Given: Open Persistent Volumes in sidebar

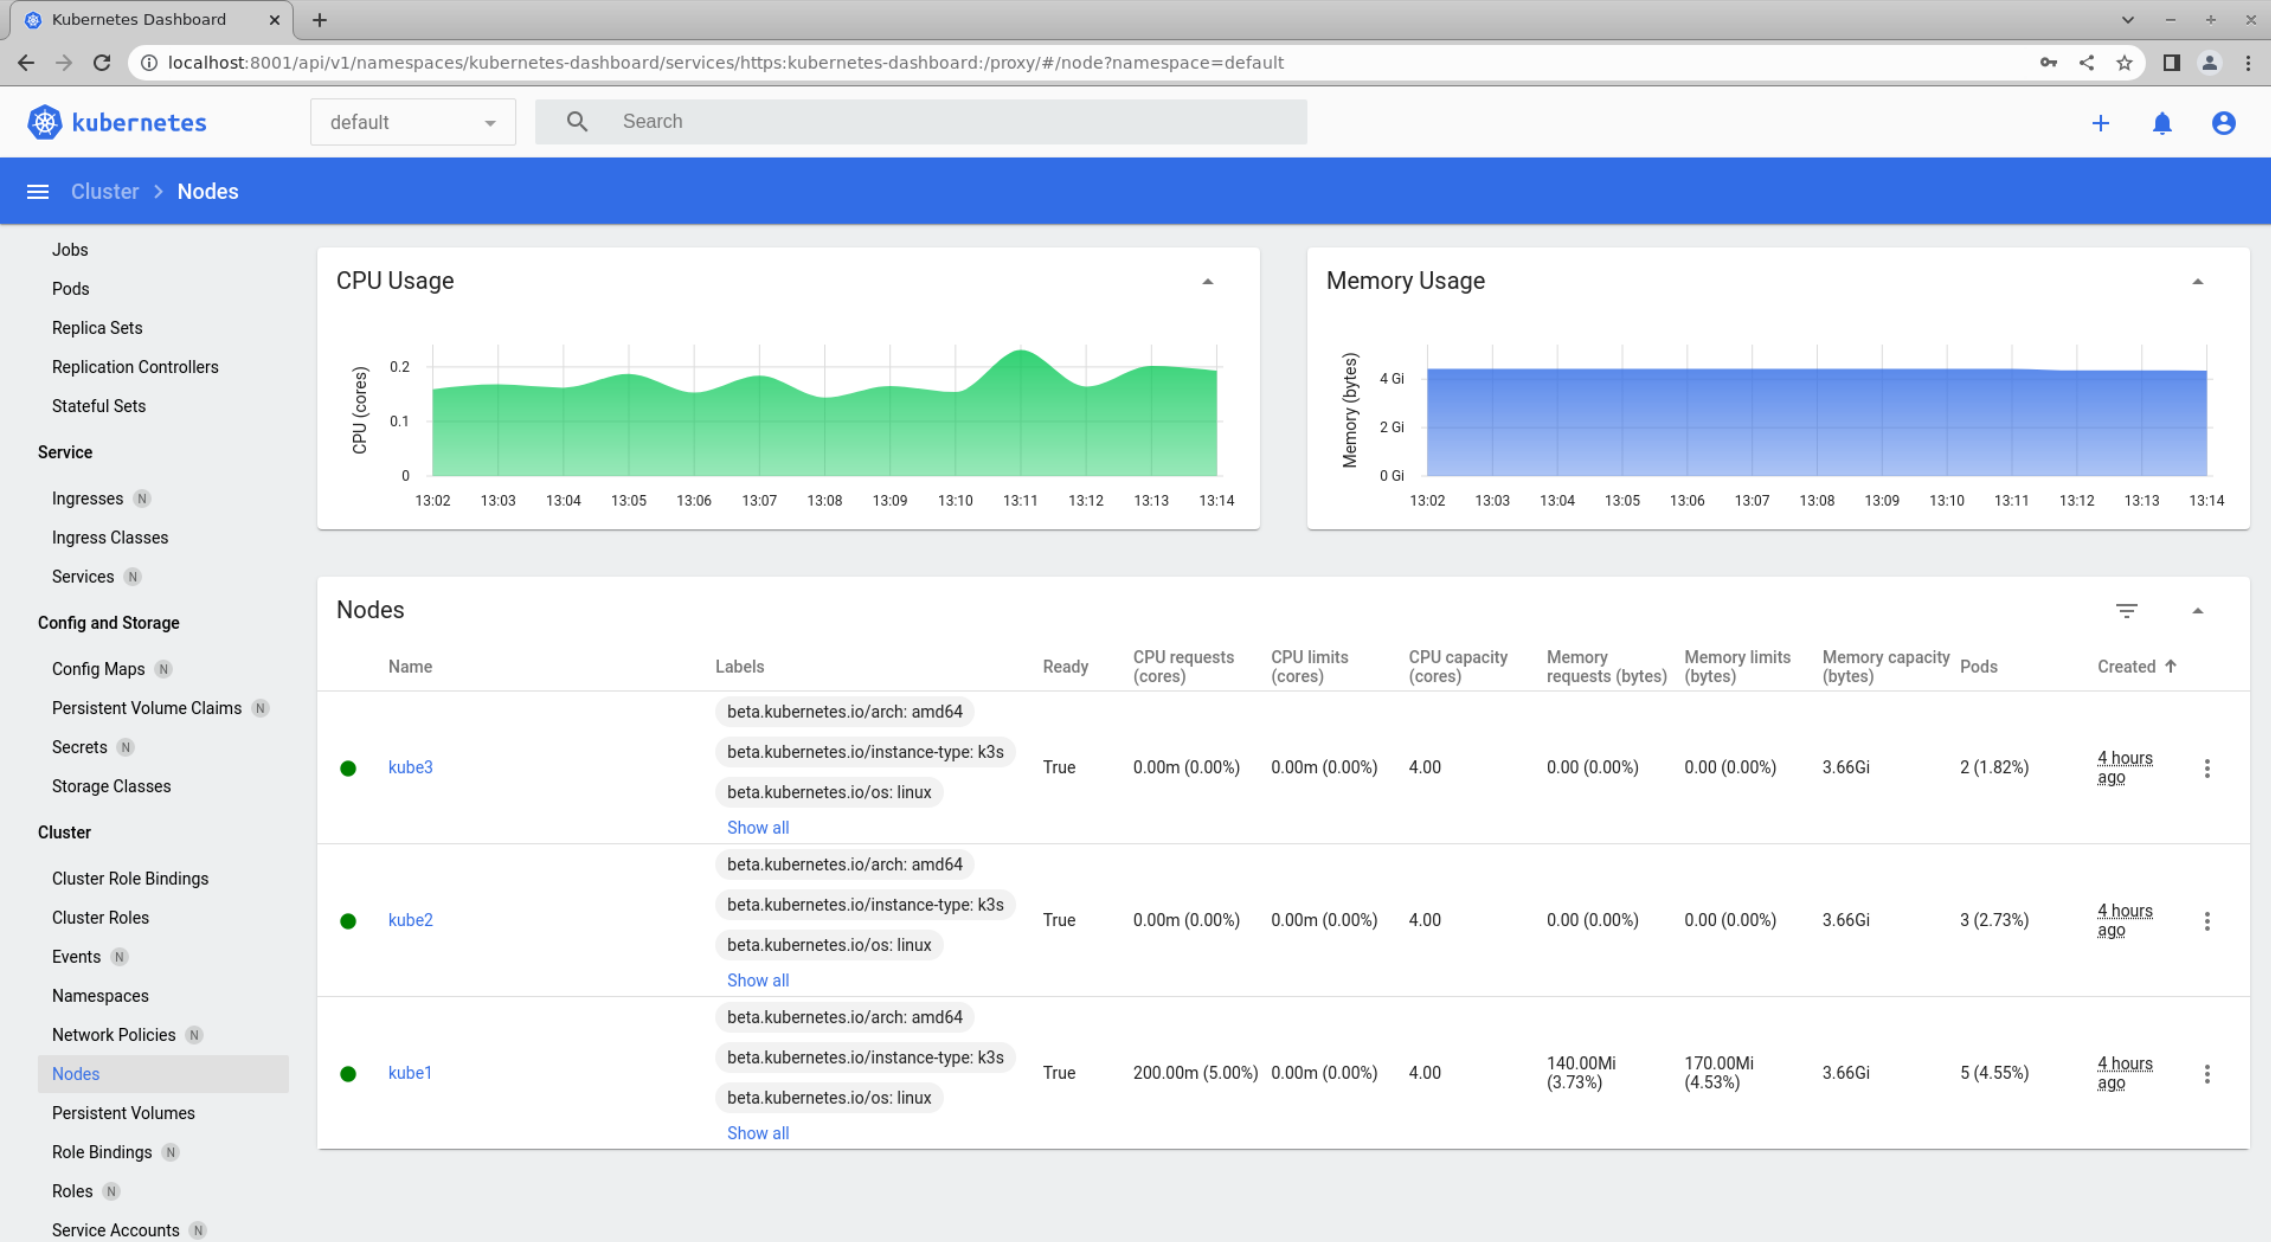Looking at the screenshot, I should coord(123,1112).
